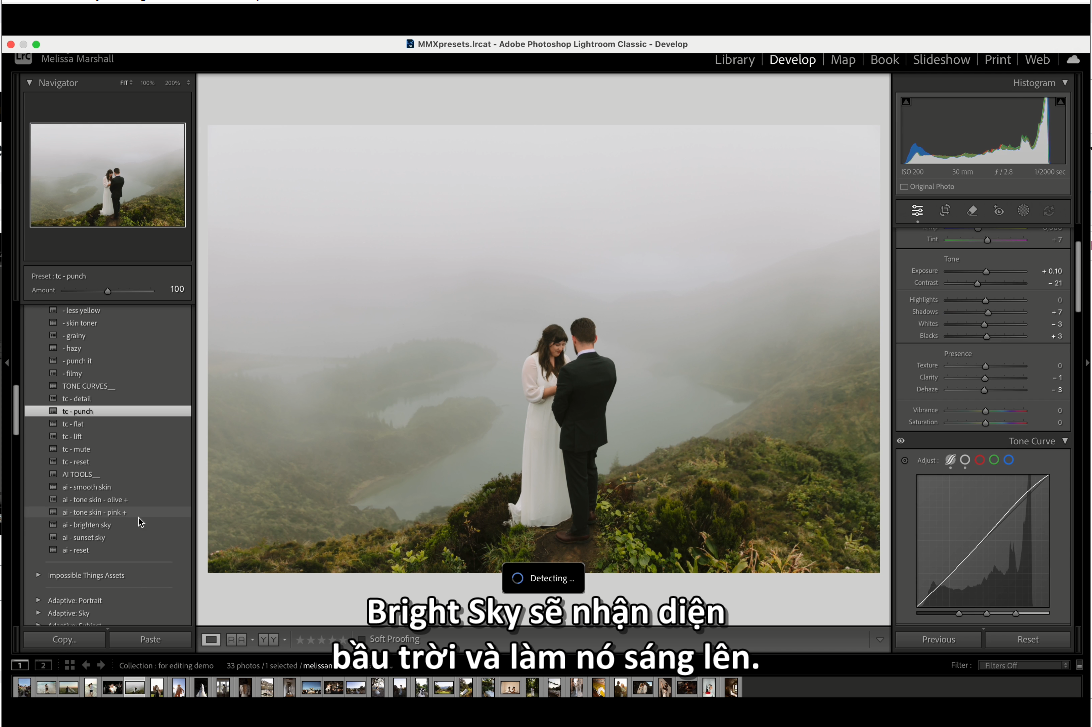Select the Healing eraser tool
Viewport: 1092px width, 727px height.
click(x=971, y=210)
